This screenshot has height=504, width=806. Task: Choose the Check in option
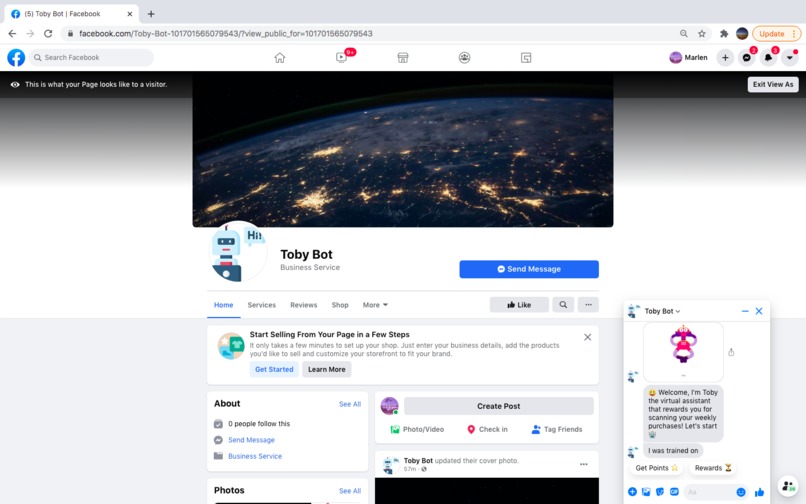487,429
